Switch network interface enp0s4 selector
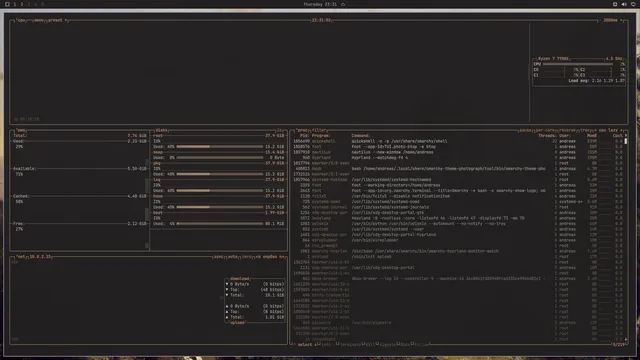The height and width of the screenshot is (360, 640). pos(270,257)
